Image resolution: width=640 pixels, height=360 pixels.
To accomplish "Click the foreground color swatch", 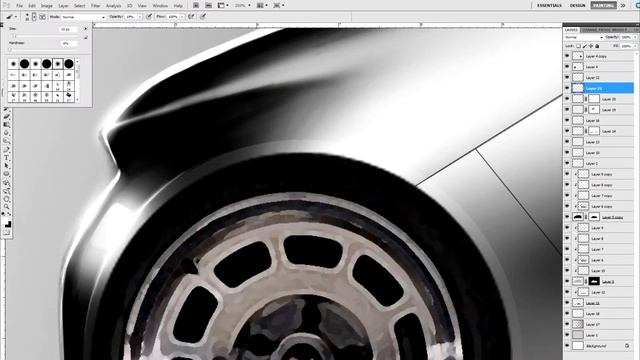I will point(5,222).
